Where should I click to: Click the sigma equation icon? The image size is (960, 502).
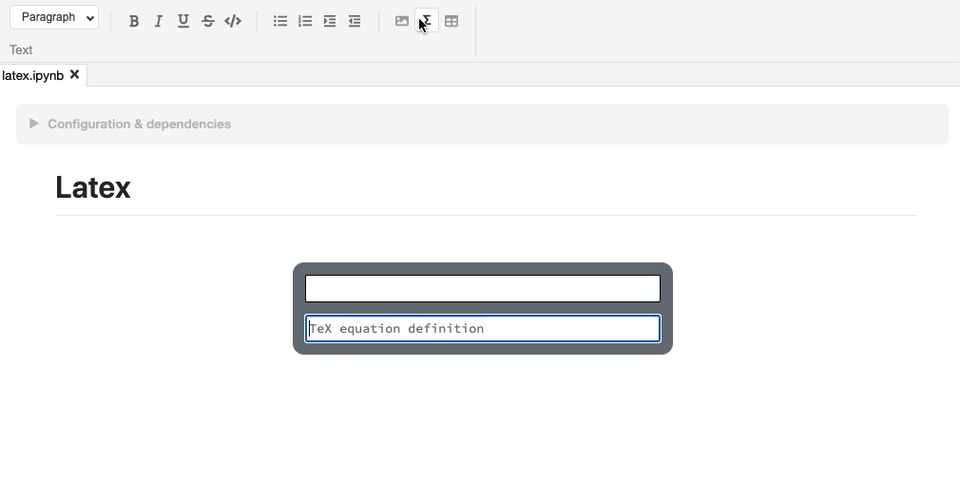click(x=427, y=21)
